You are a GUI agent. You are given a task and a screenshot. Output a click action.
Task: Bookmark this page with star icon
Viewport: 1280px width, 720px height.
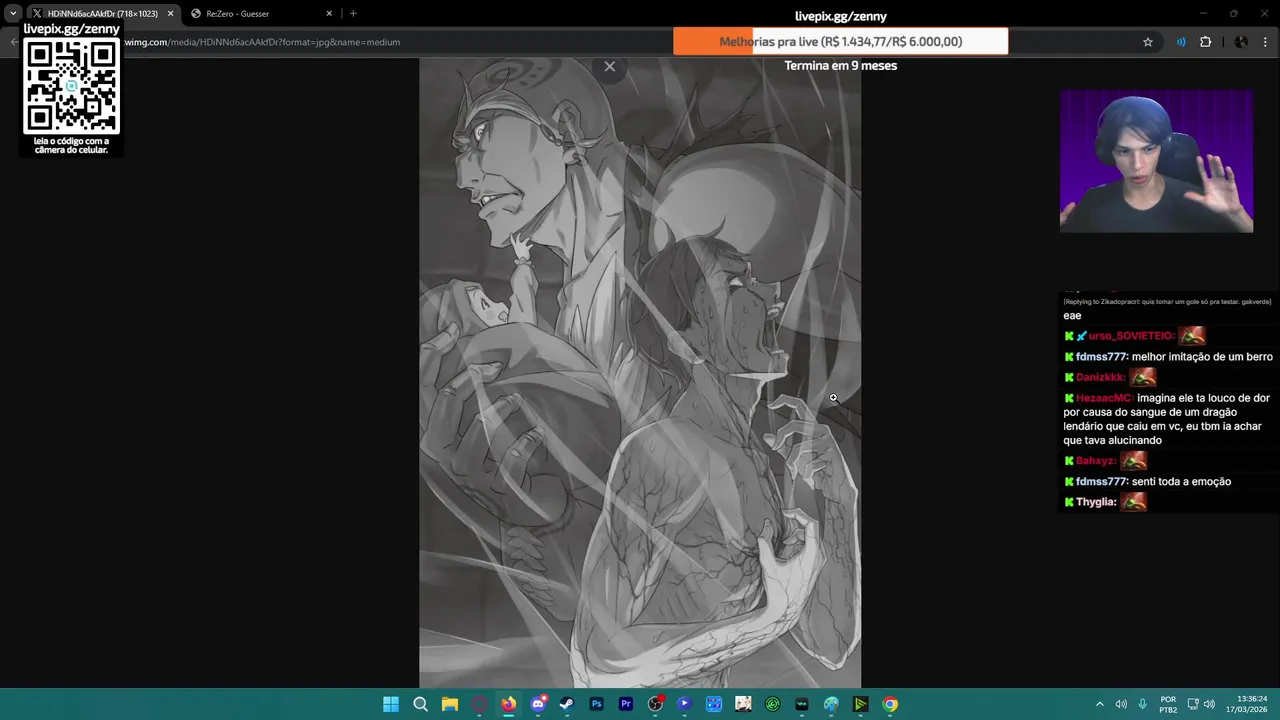pos(1148,42)
